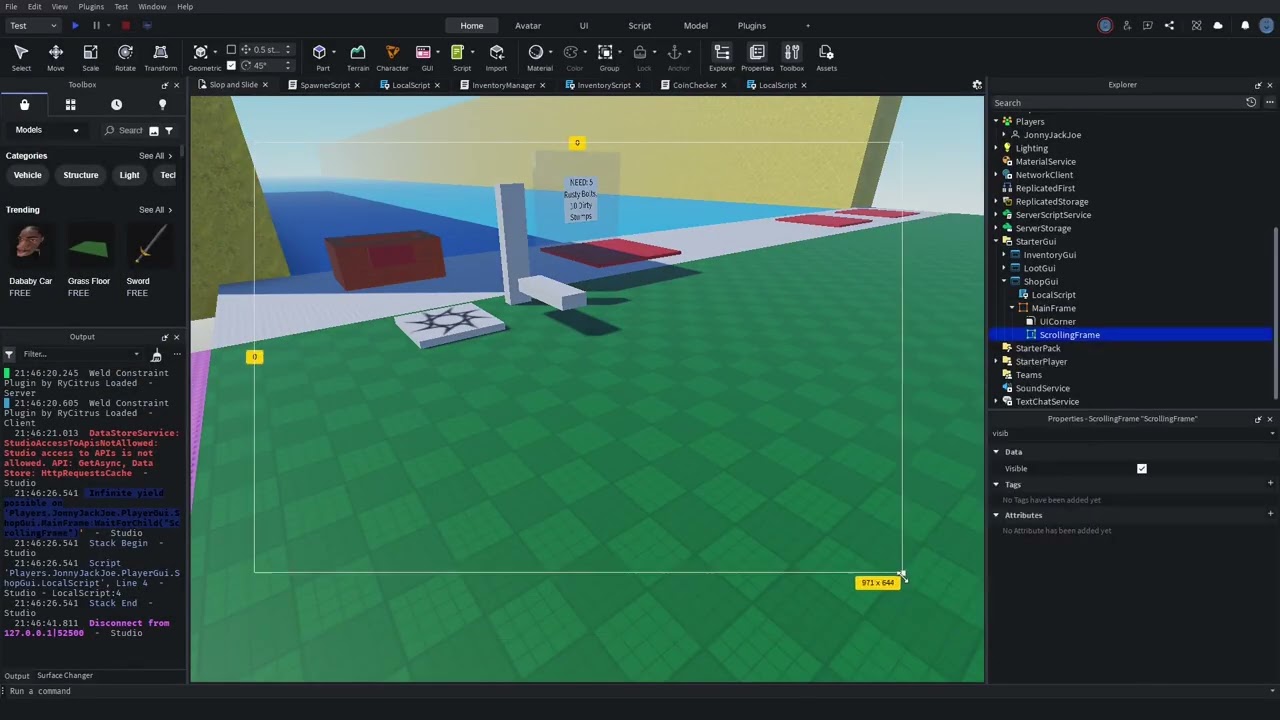This screenshot has width=1280, height=720.
Task: Open the File menu
Action: click(11, 7)
